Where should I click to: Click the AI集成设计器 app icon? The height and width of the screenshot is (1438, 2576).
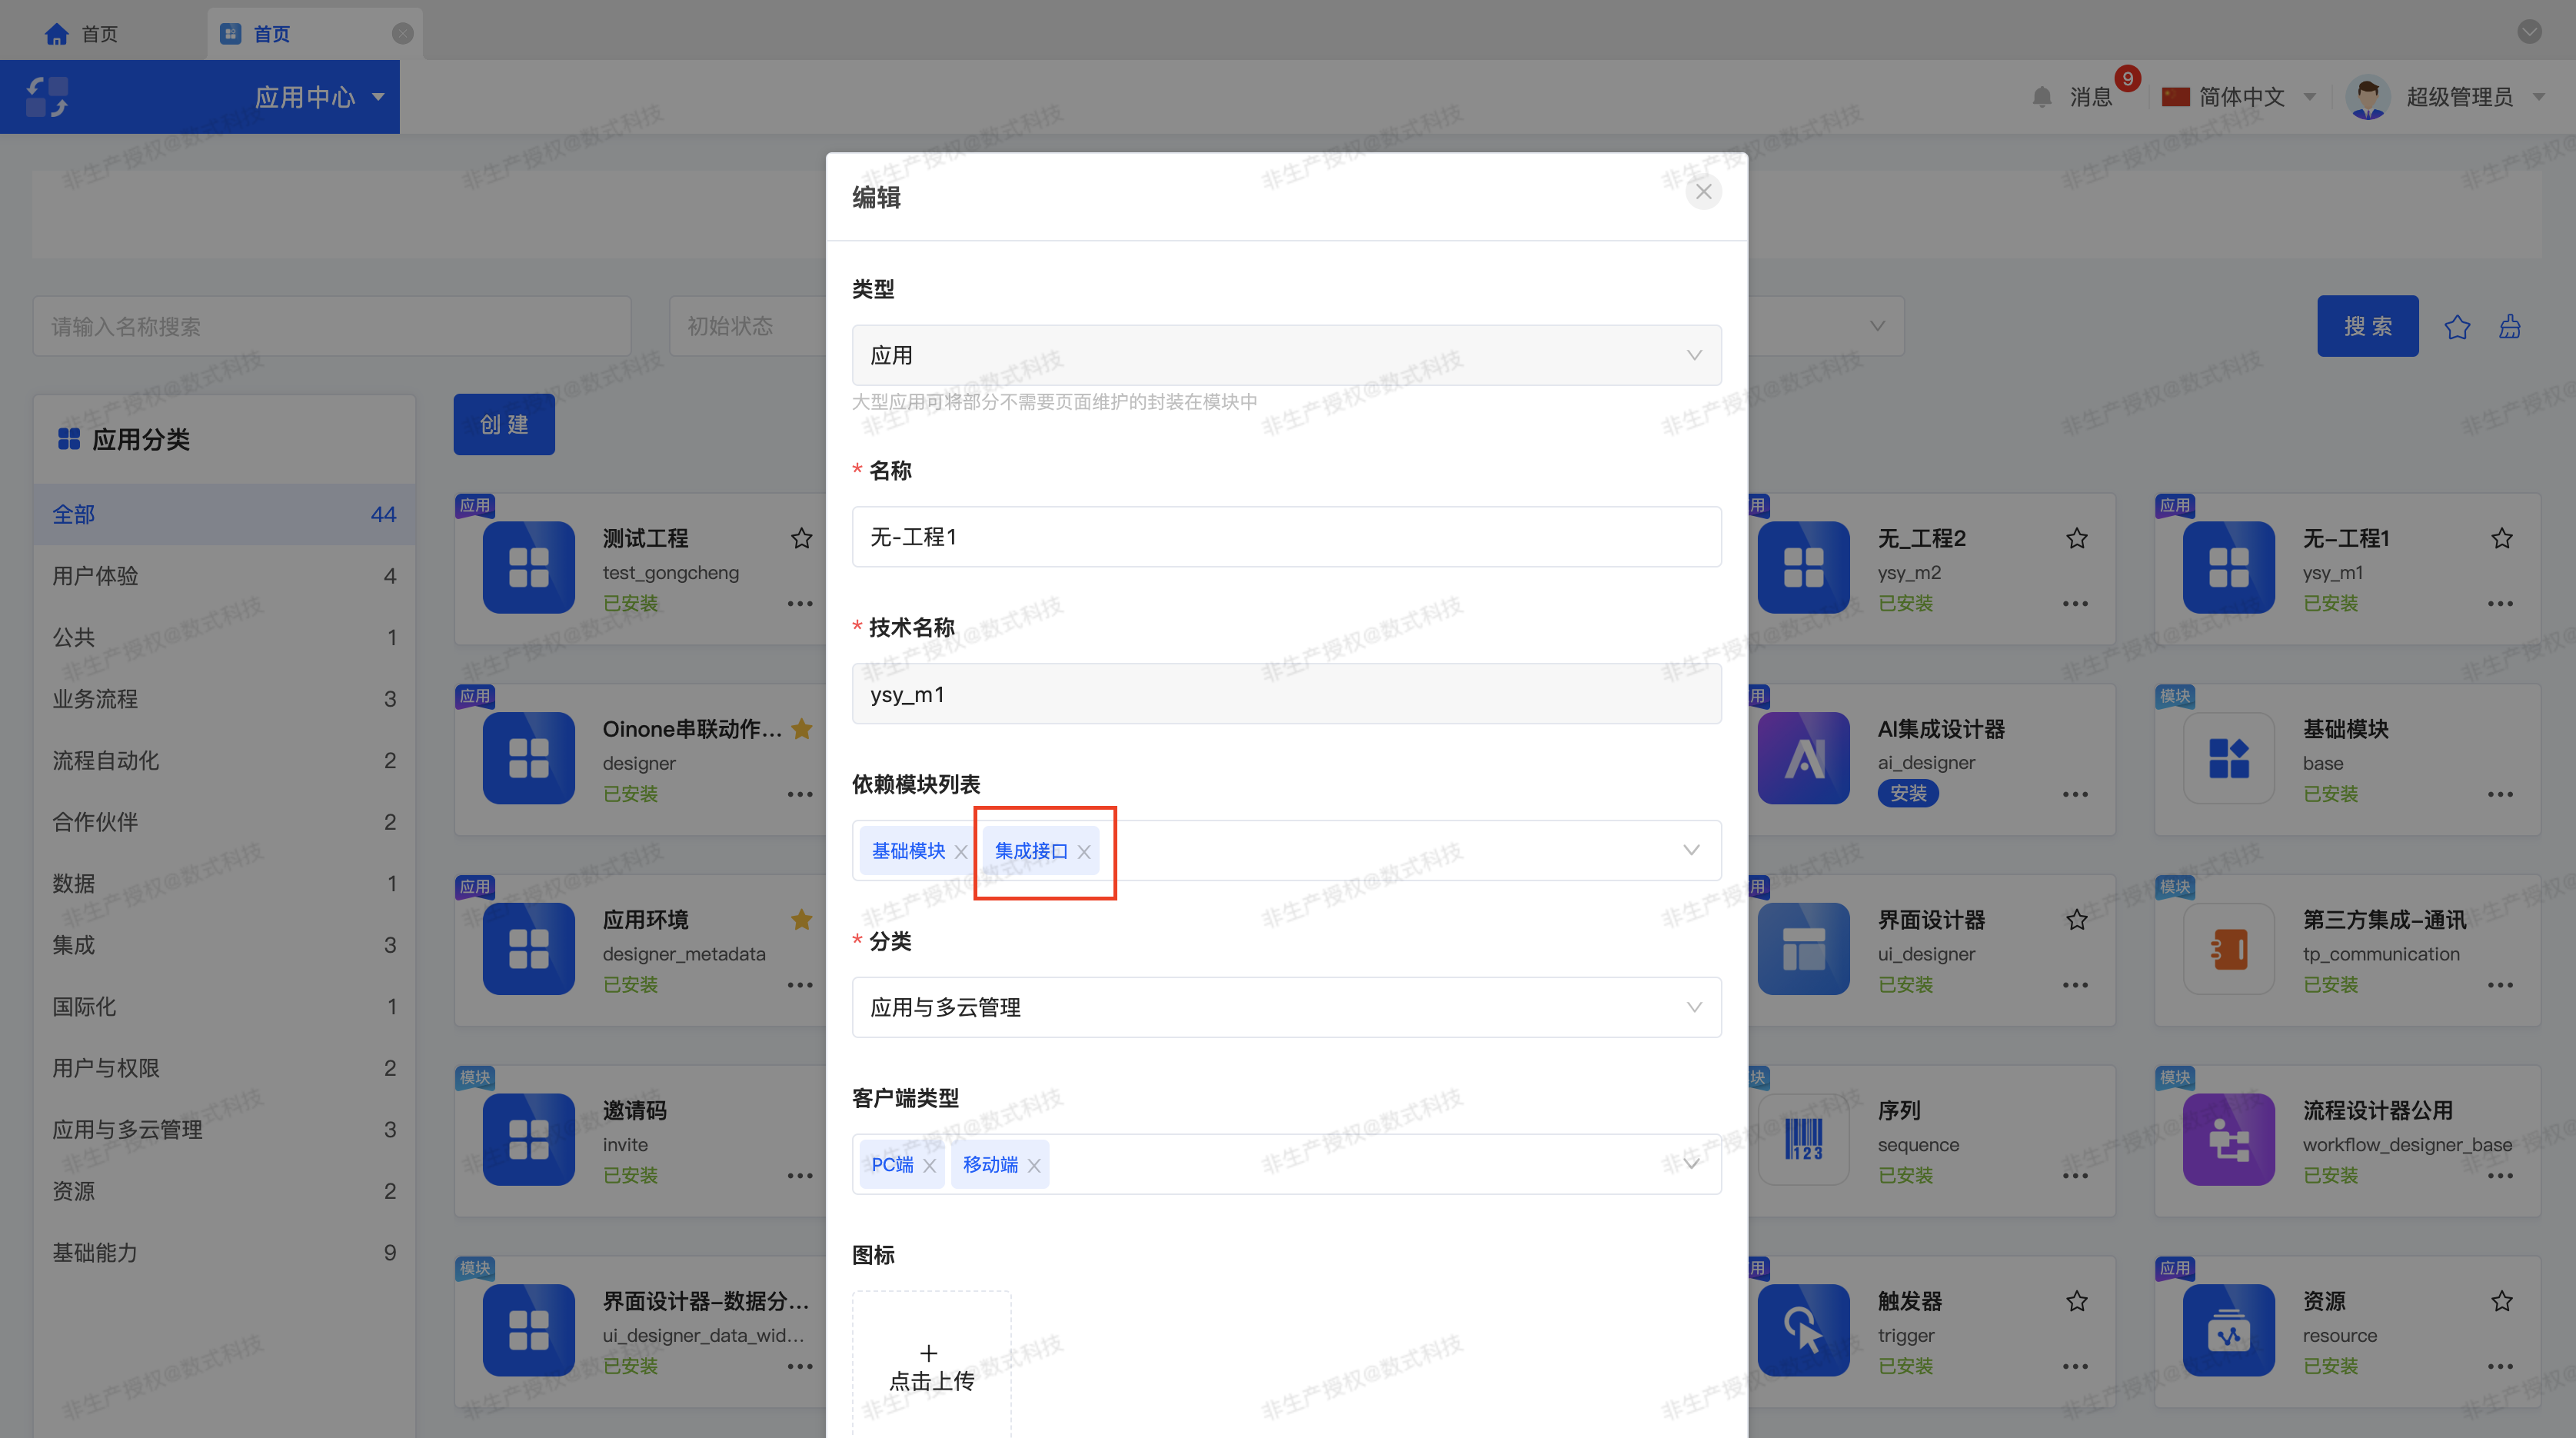coord(1804,758)
